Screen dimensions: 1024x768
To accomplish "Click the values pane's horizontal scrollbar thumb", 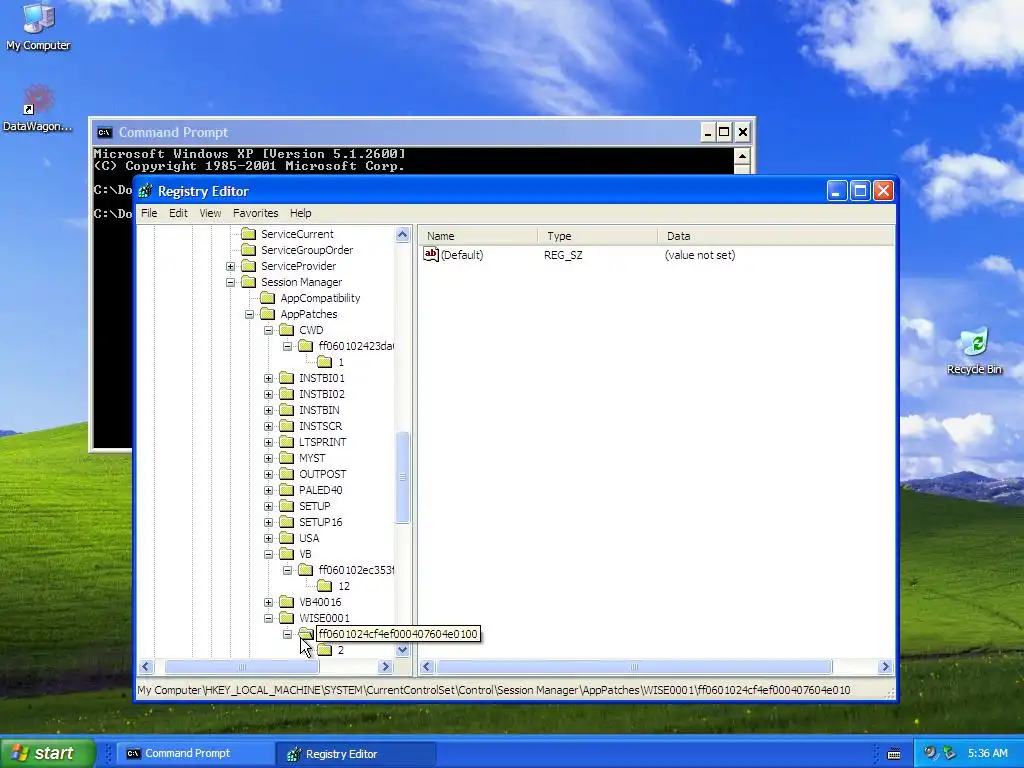I will (x=634, y=667).
